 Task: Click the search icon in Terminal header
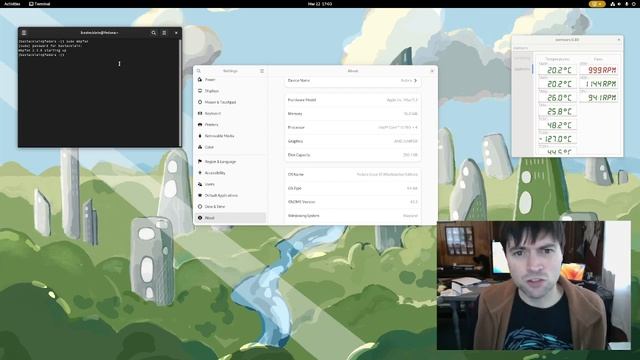pyautogui.click(x=153, y=33)
